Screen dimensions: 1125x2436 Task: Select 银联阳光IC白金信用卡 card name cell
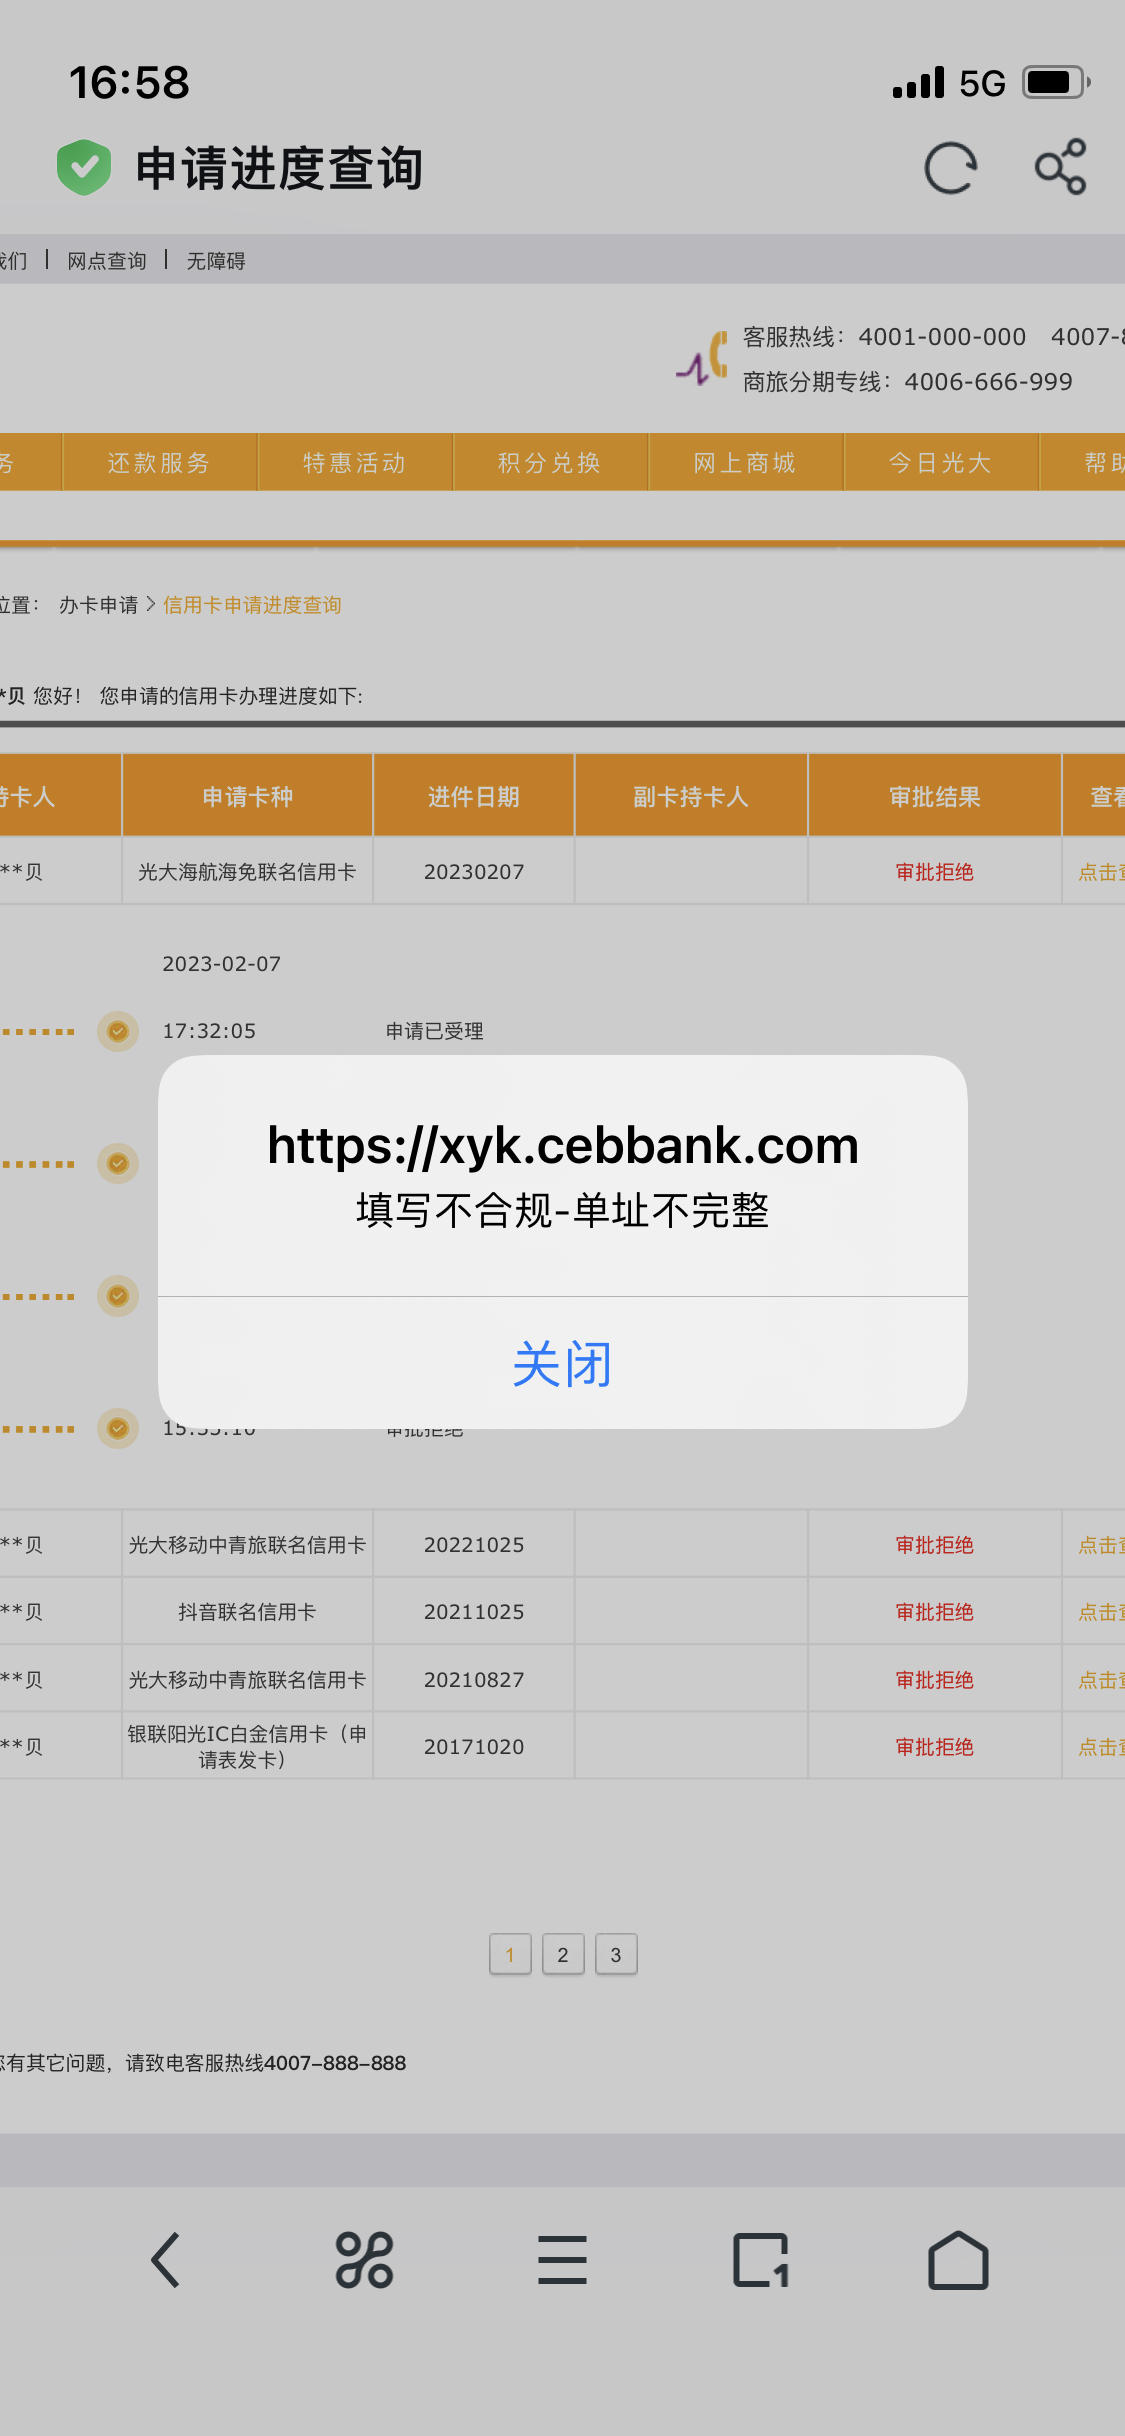(x=247, y=1747)
